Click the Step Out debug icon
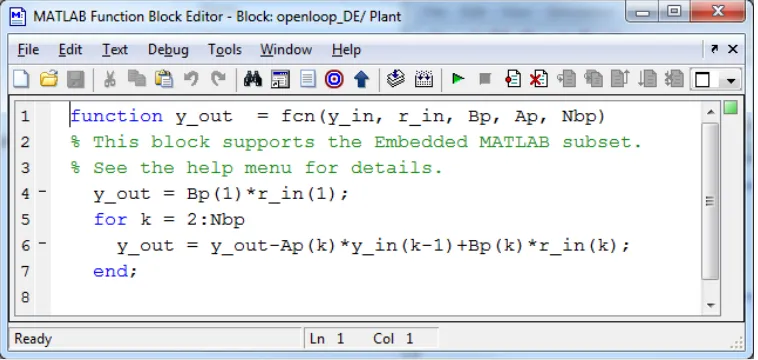This screenshot has height=360, width=758. point(621,79)
